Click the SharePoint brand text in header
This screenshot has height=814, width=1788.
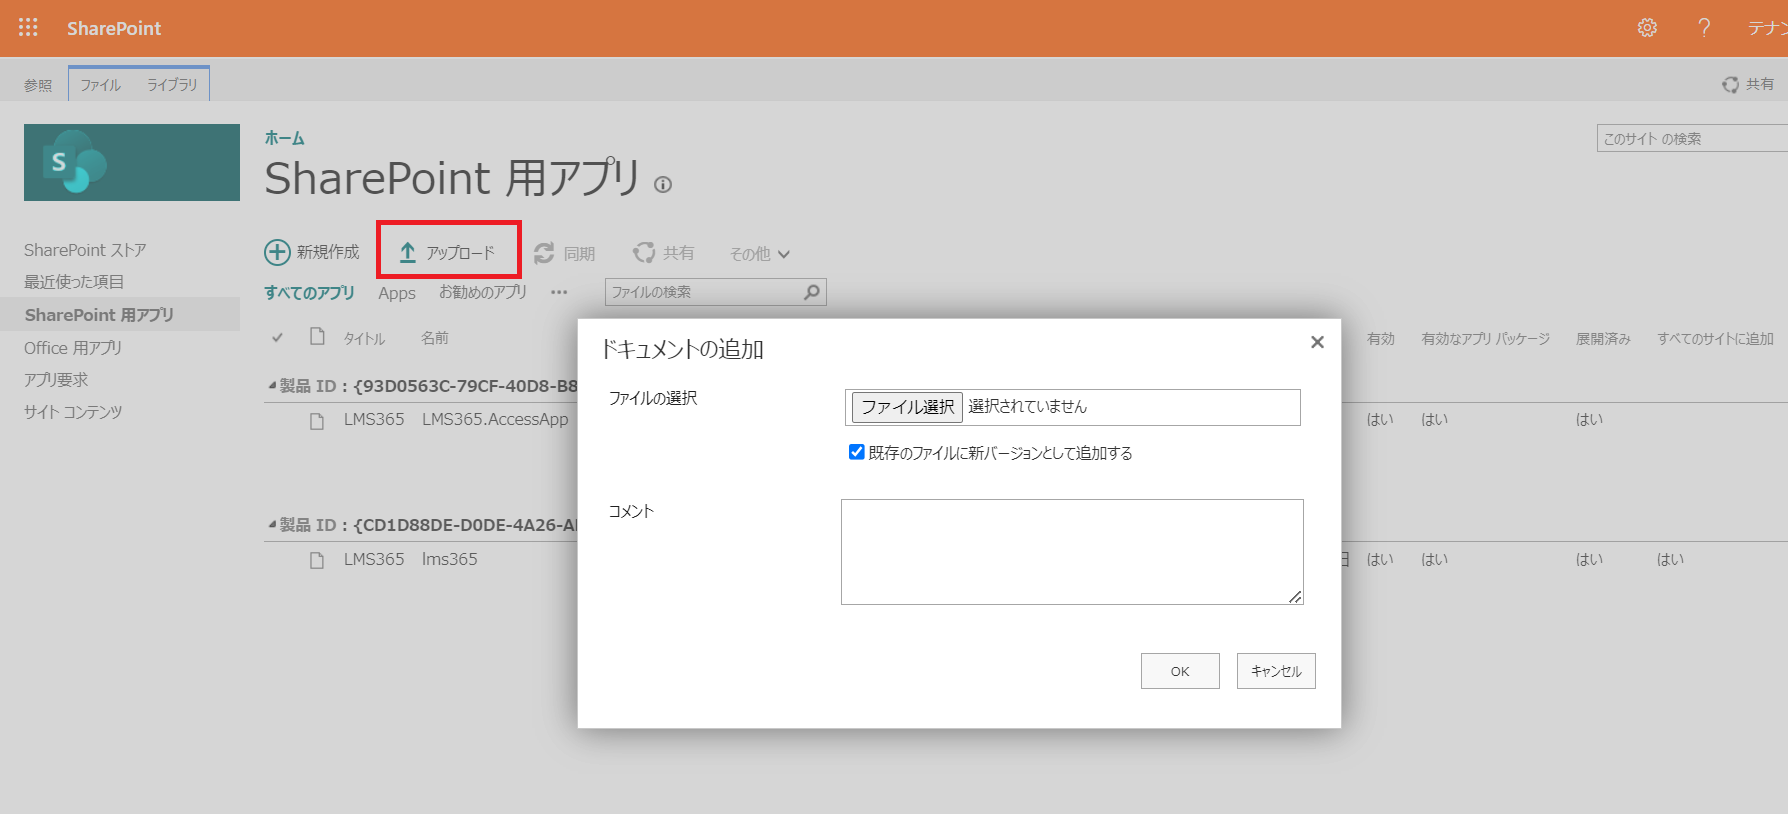pyautogui.click(x=114, y=28)
